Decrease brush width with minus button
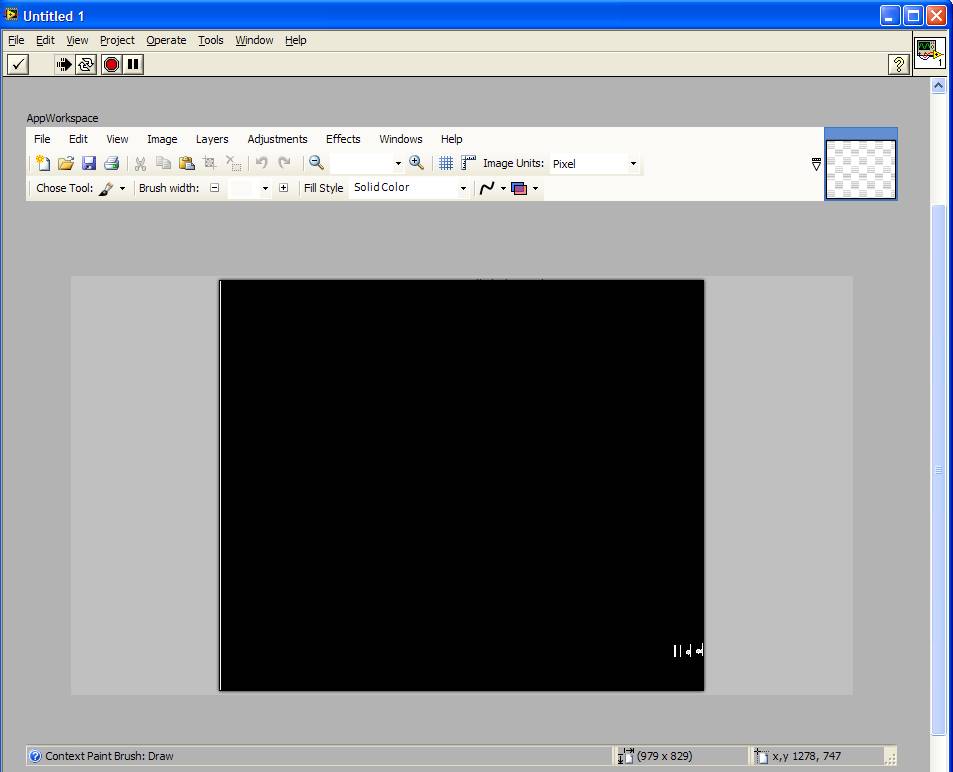Viewport: 953px width, 772px height. coord(214,188)
